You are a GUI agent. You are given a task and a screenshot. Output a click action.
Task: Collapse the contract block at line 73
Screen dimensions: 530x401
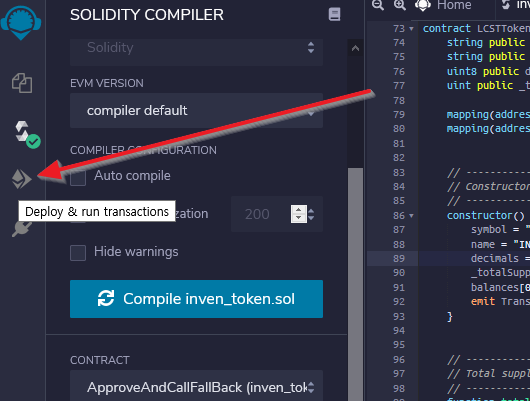[411, 29]
